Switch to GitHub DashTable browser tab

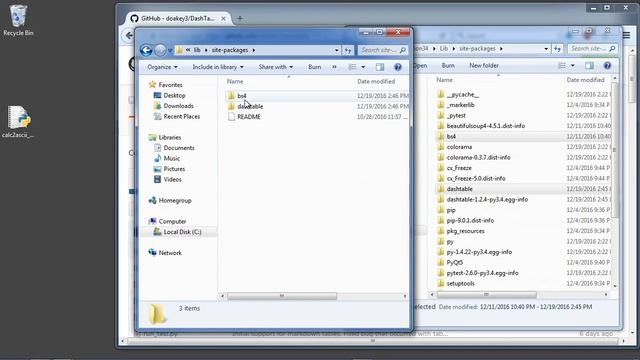point(178,18)
